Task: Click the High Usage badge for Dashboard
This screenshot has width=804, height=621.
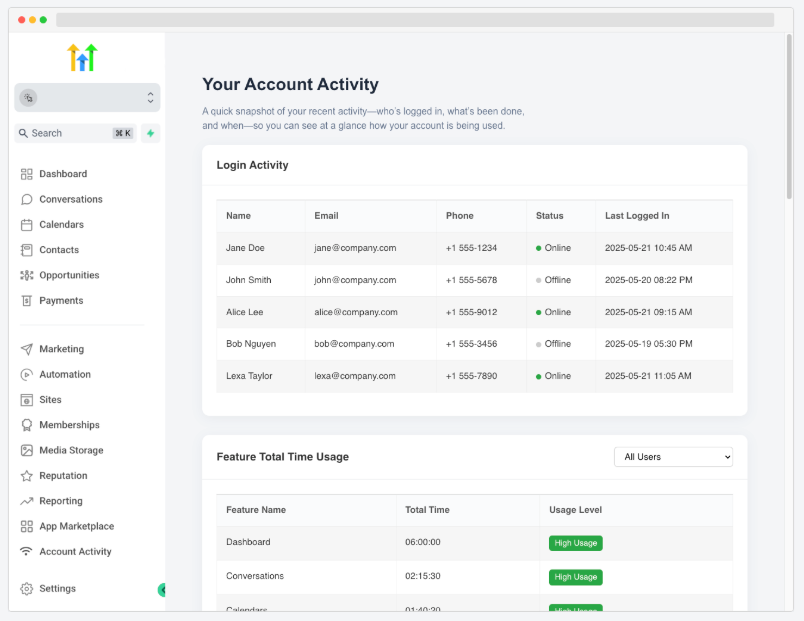Action: (x=576, y=543)
